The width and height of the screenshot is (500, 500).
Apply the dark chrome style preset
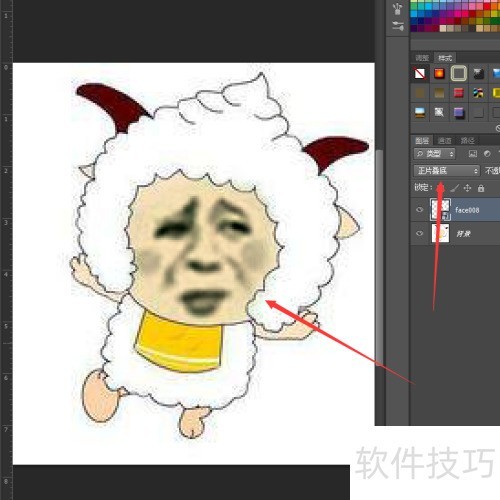pos(478,73)
